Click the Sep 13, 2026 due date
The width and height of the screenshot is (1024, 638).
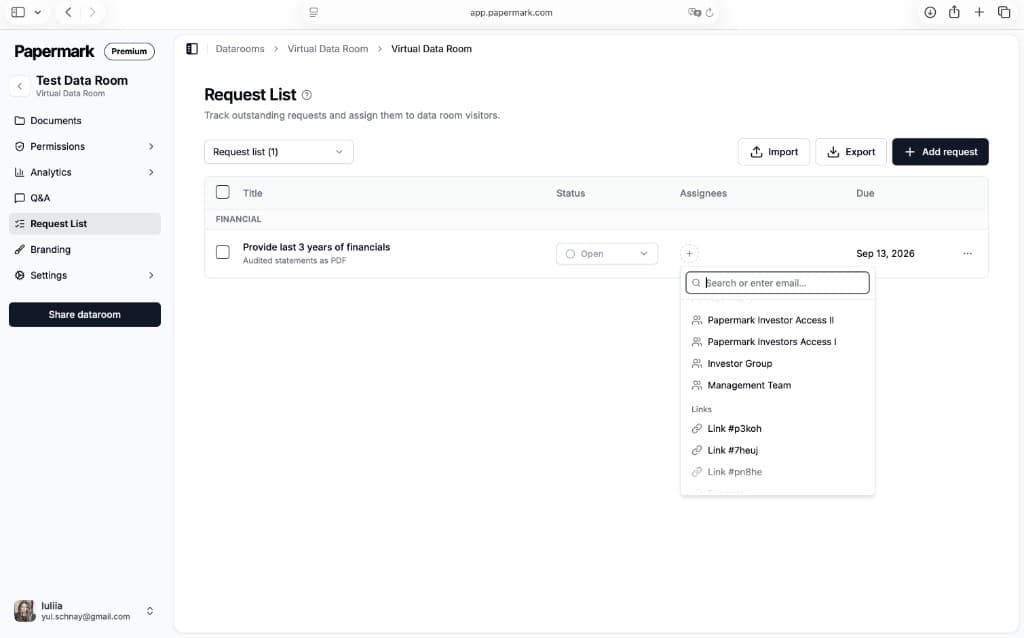tap(885, 253)
